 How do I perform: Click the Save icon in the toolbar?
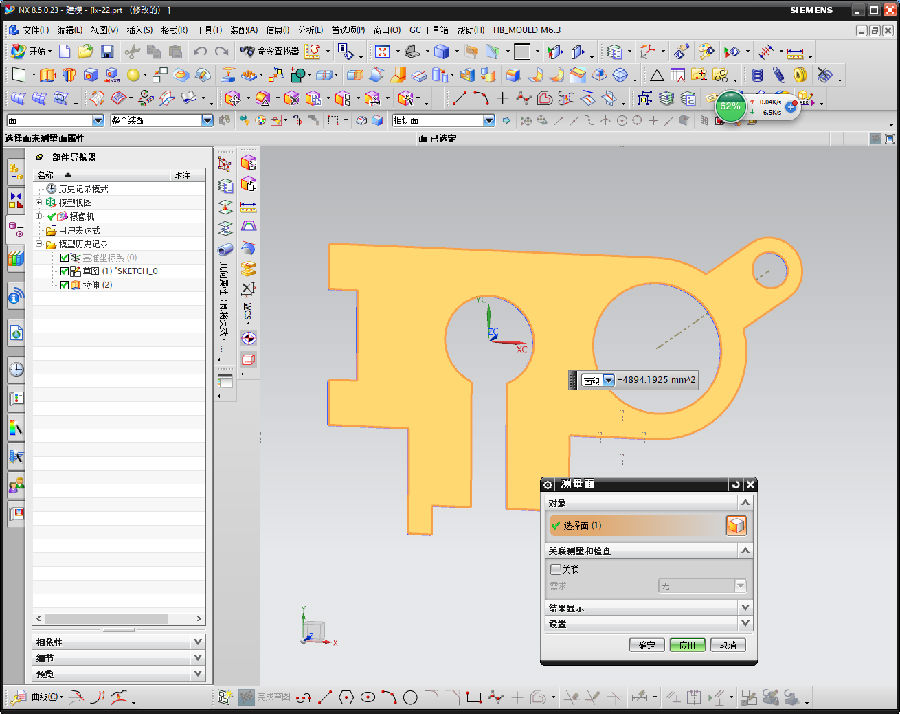coord(107,51)
